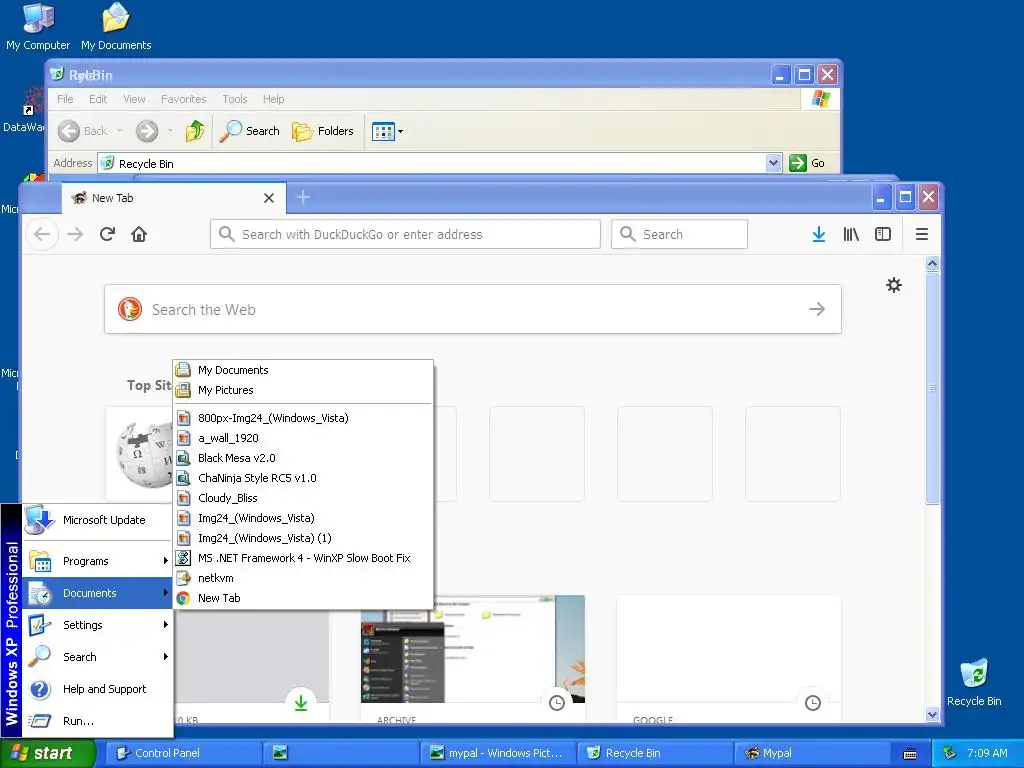This screenshot has width=1024, height=768.
Task: Focus the Search the Web field
Action: pos(473,309)
